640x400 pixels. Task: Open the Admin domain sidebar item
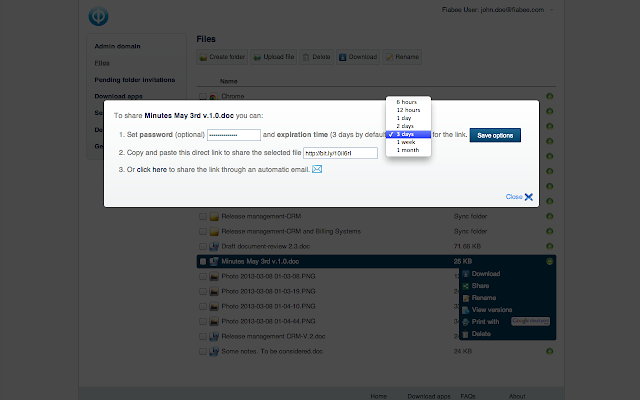(x=118, y=46)
